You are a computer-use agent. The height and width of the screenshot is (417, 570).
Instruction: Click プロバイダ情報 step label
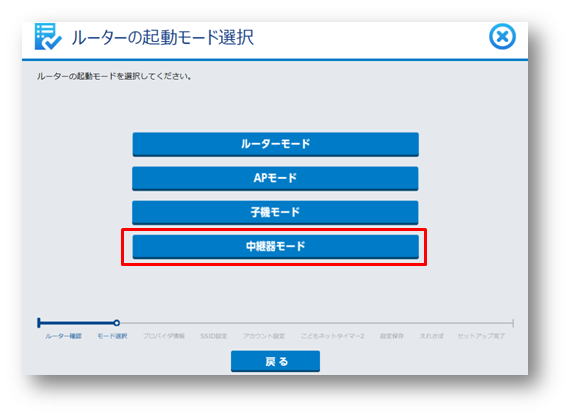(164, 336)
